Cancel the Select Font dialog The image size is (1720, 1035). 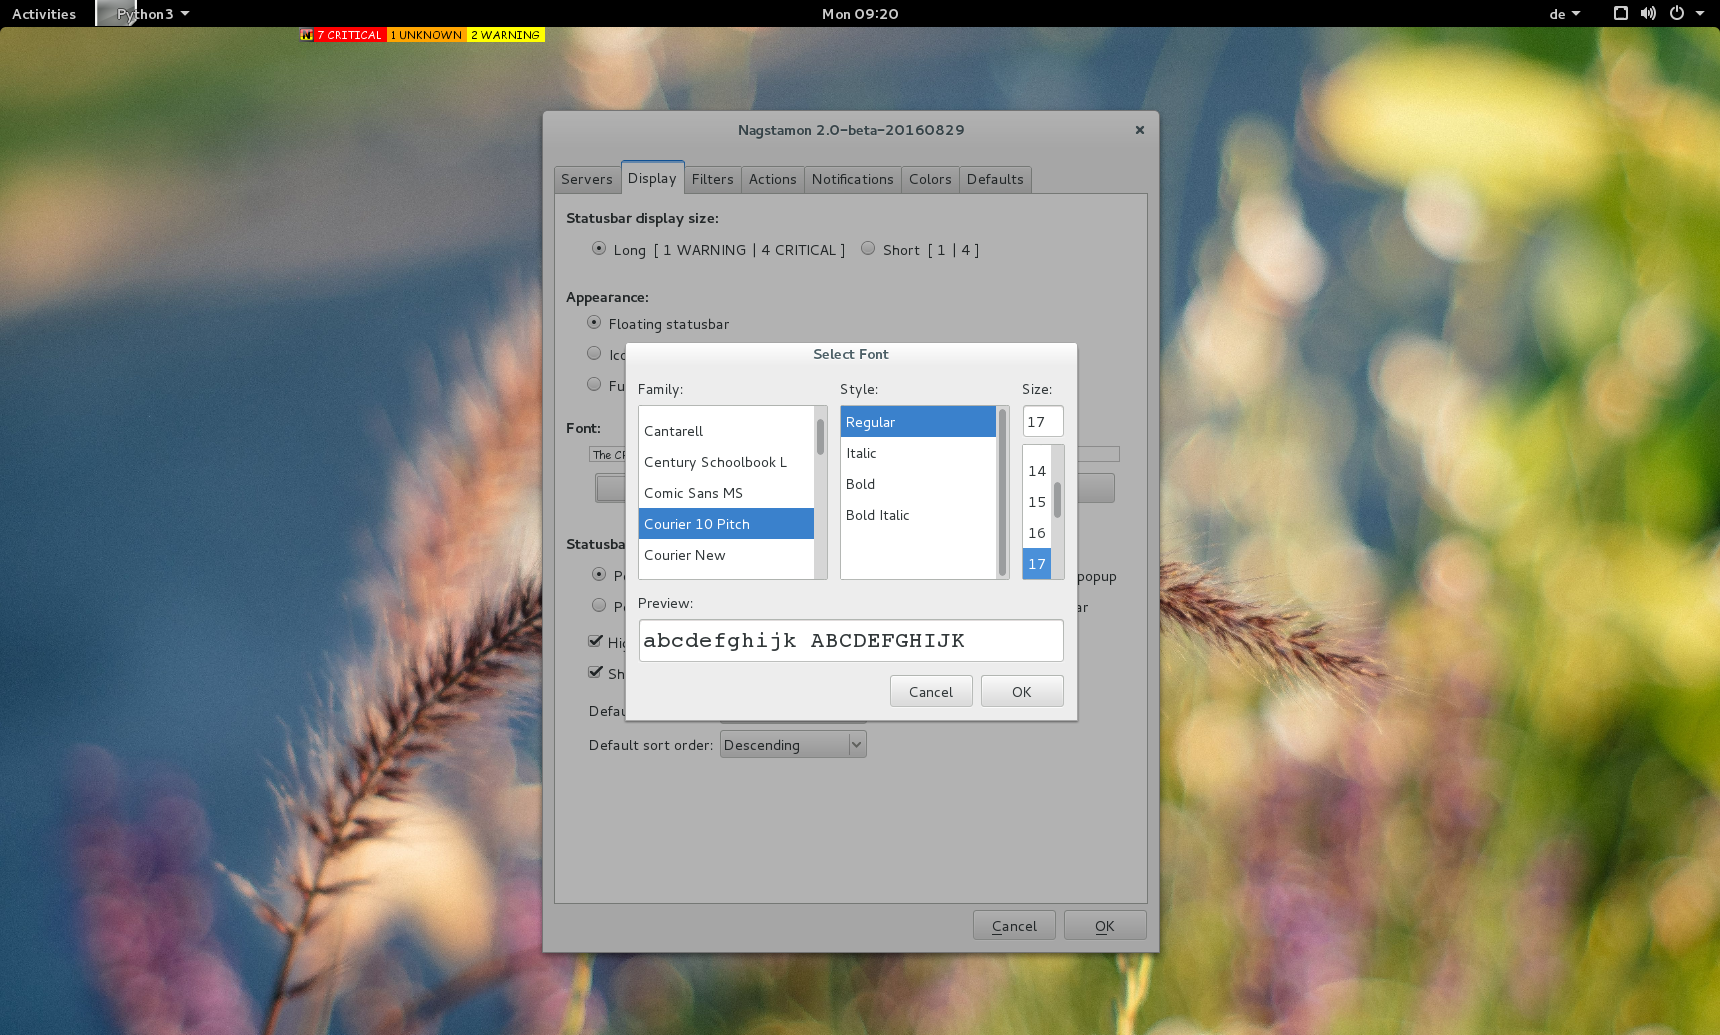(930, 692)
